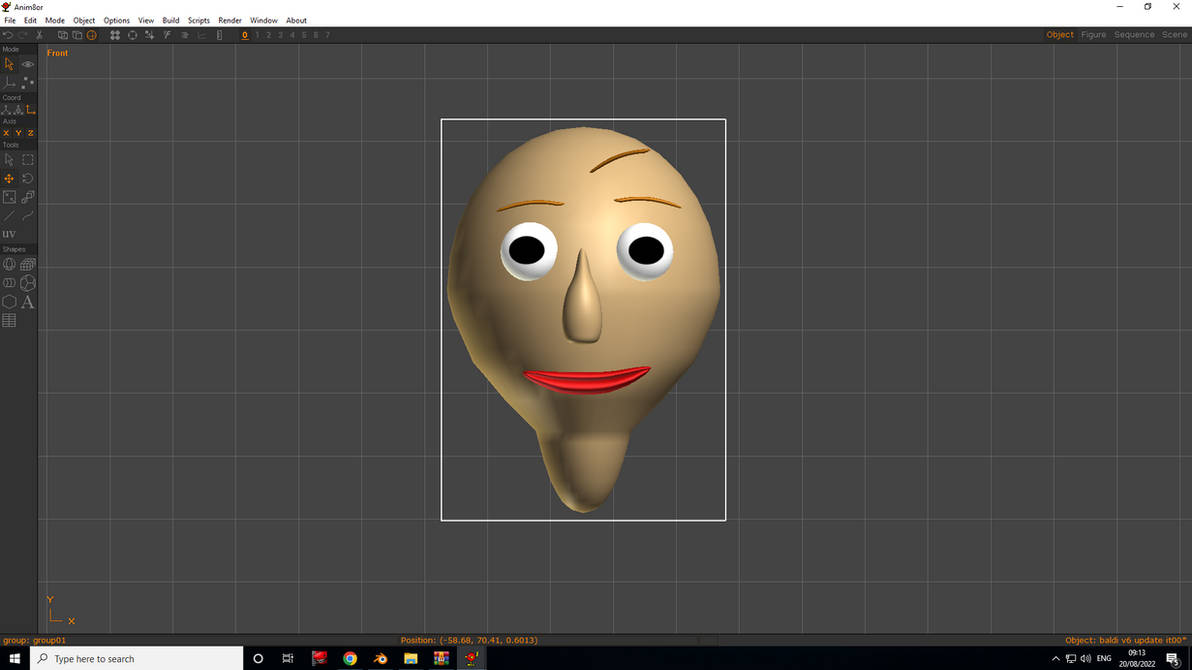1192x670 pixels.
Task: Select Screen coordinates under Coord
Action: 30,110
